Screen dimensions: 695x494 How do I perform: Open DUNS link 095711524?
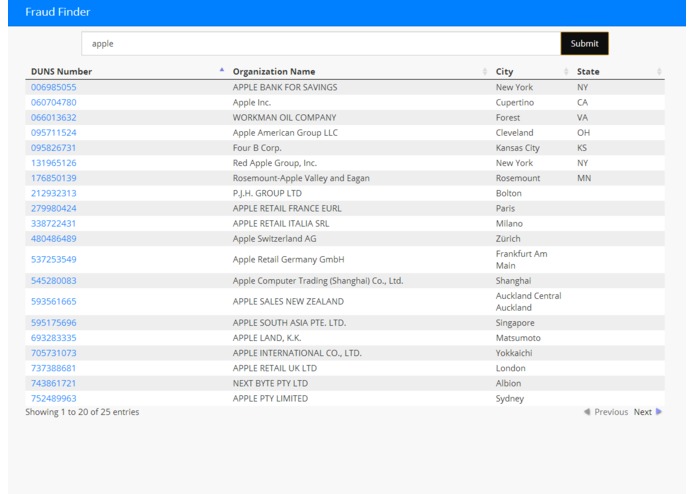tap(54, 132)
